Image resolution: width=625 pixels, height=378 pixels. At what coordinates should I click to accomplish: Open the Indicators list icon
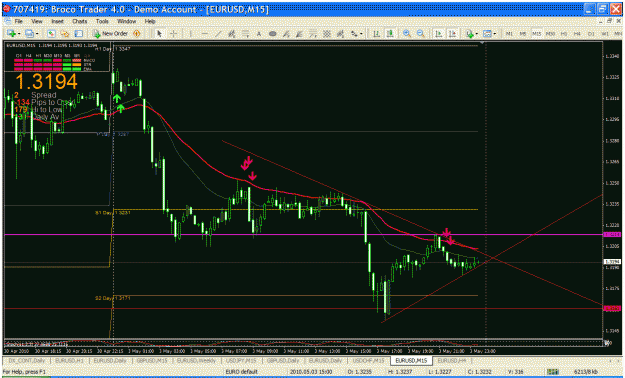tap(470, 34)
